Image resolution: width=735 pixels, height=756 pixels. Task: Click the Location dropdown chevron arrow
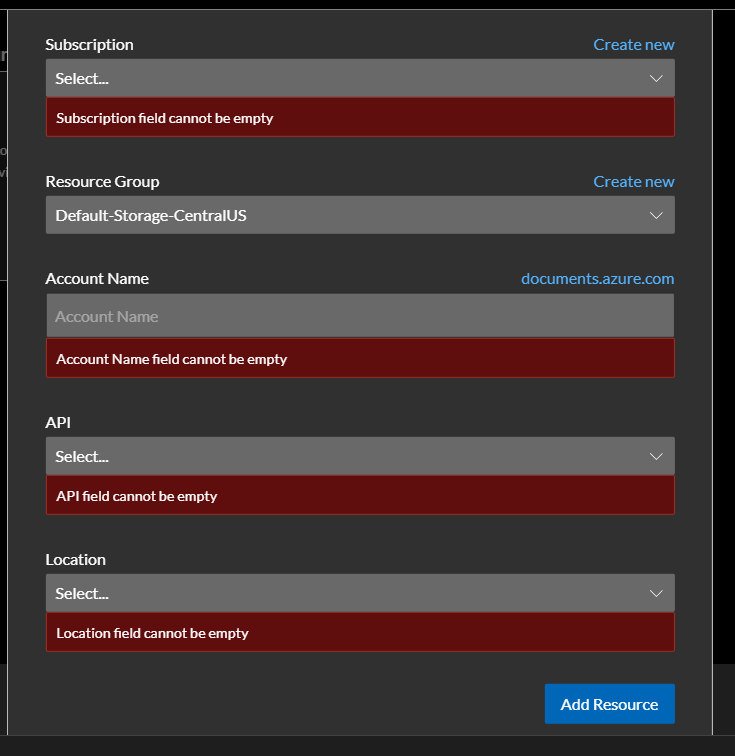656,594
